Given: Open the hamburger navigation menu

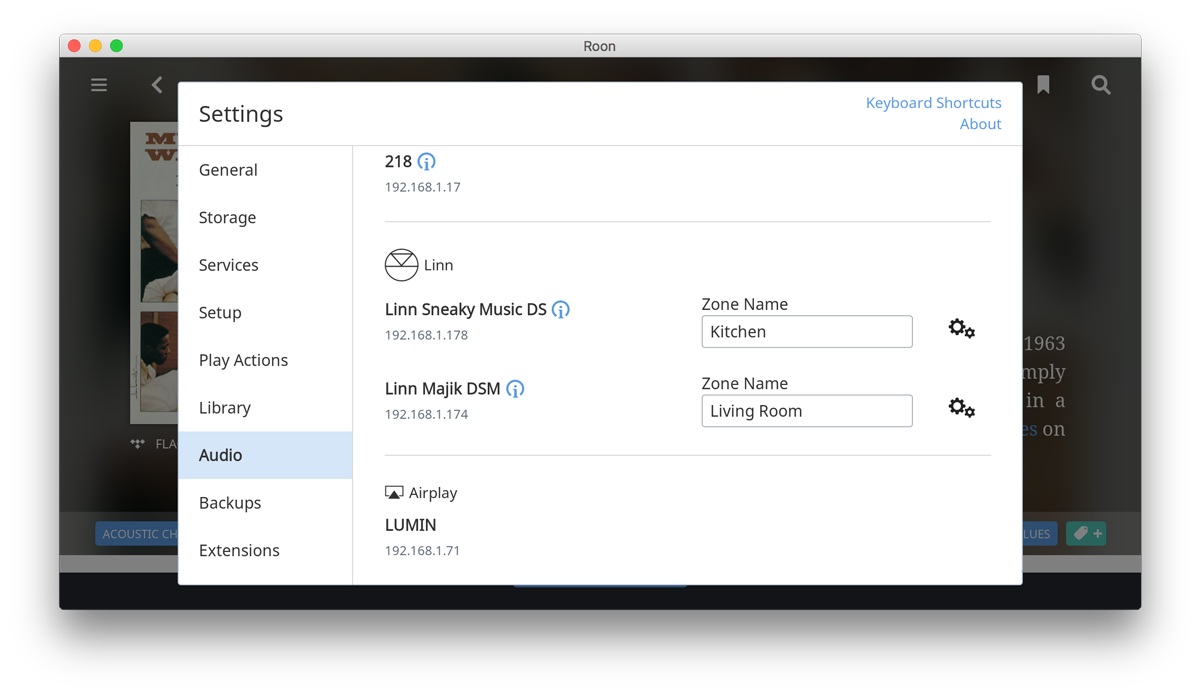Looking at the screenshot, I should [99, 85].
